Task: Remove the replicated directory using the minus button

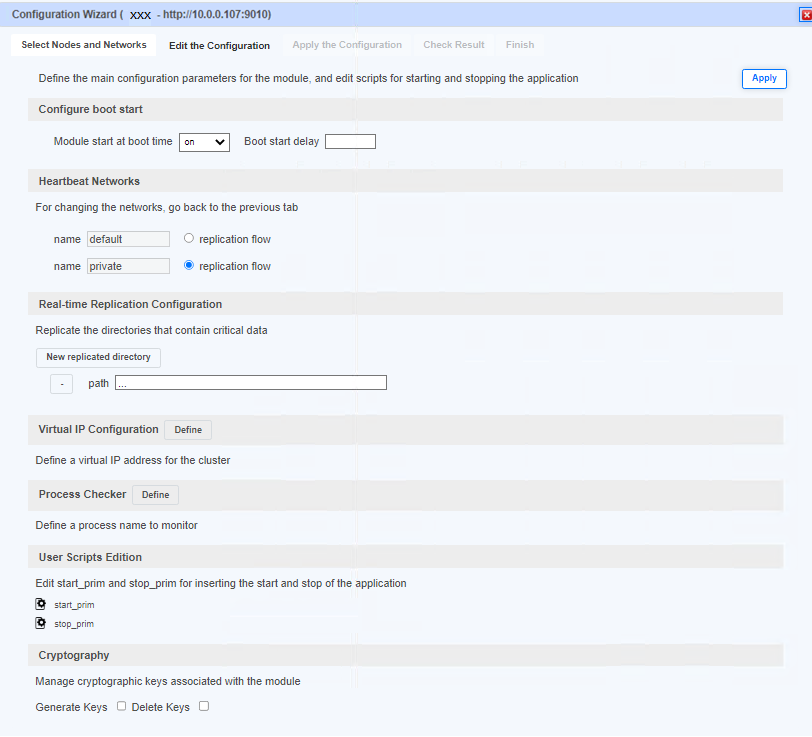Action: pos(61,382)
